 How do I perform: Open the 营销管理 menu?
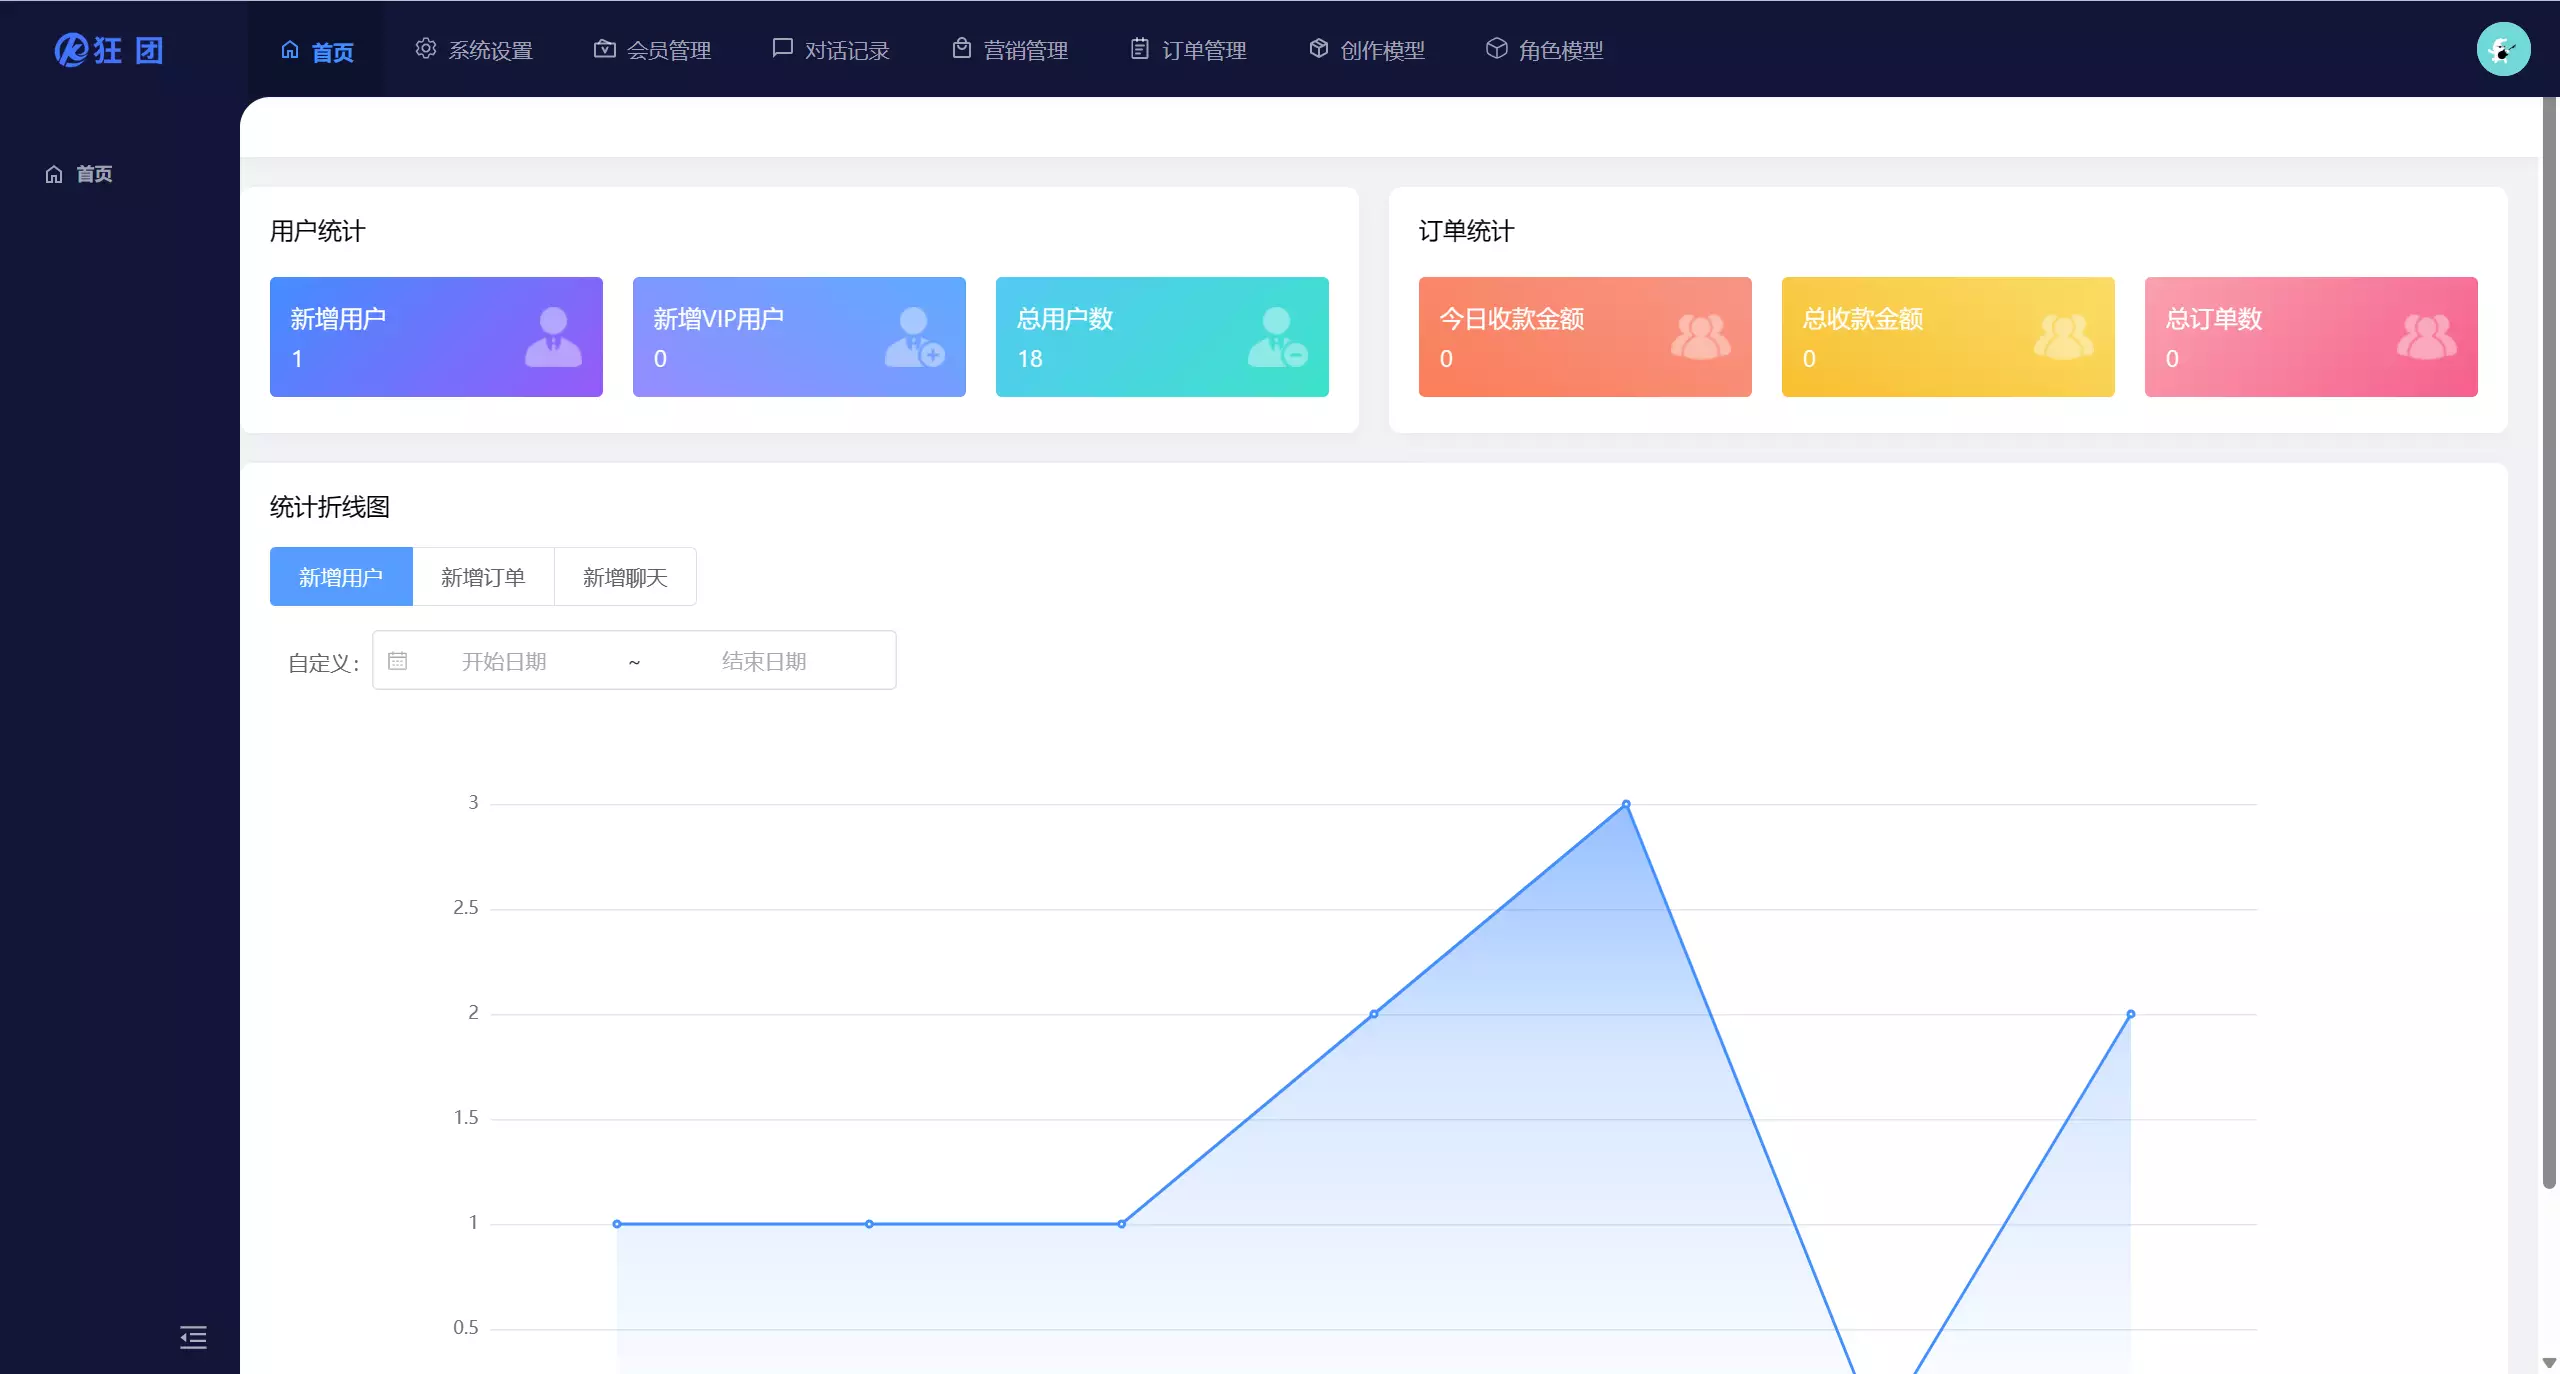pyautogui.click(x=1010, y=49)
